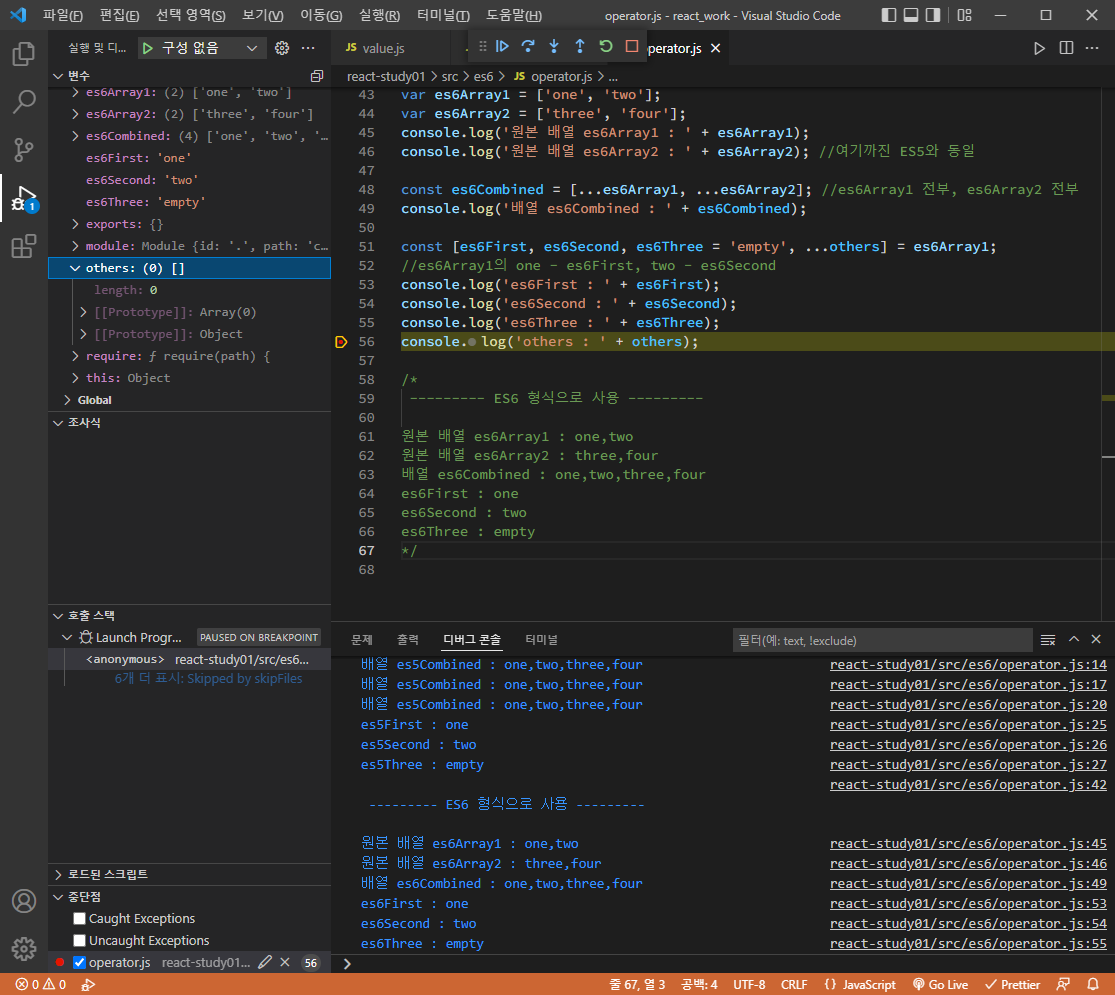The width and height of the screenshot is (1115, 995).
Task: Open link operator.js:53 in console
Action: pos(968,903)
